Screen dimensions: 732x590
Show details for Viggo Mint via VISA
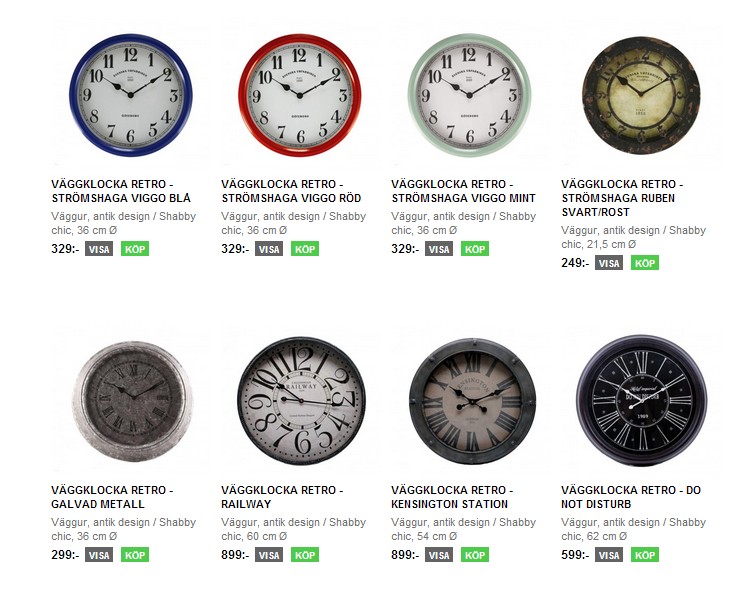pos(439,249)
